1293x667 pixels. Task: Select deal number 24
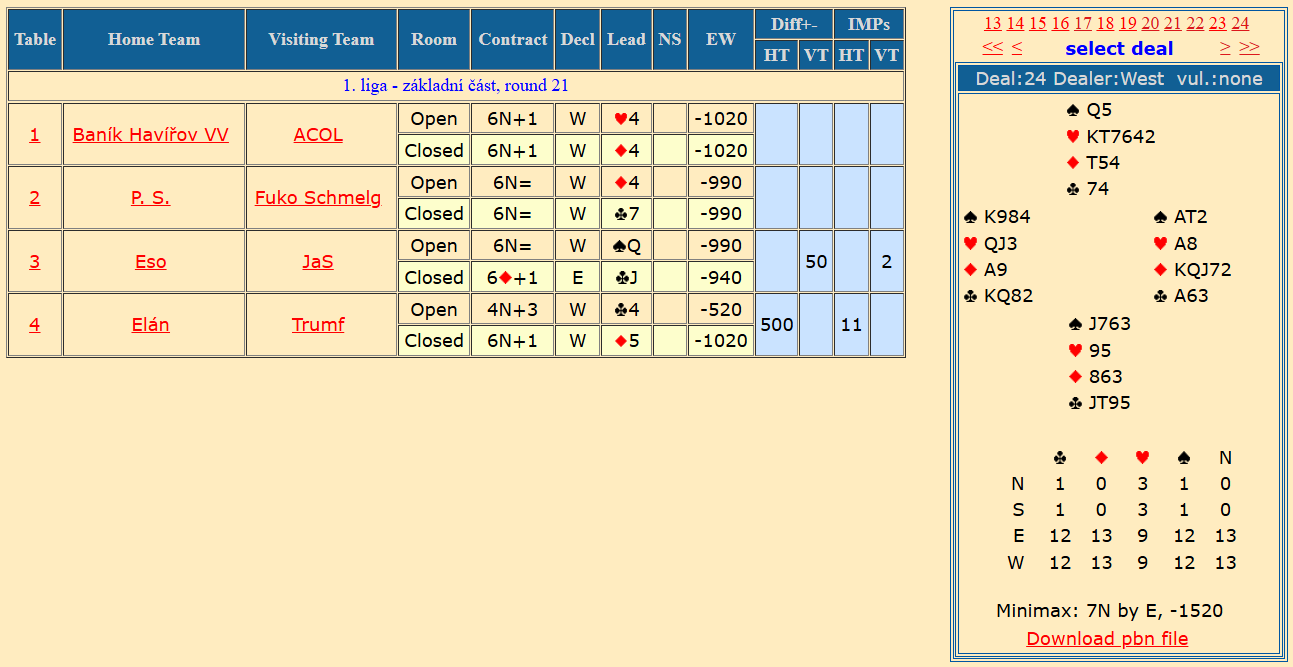(x=1240, y=23)
